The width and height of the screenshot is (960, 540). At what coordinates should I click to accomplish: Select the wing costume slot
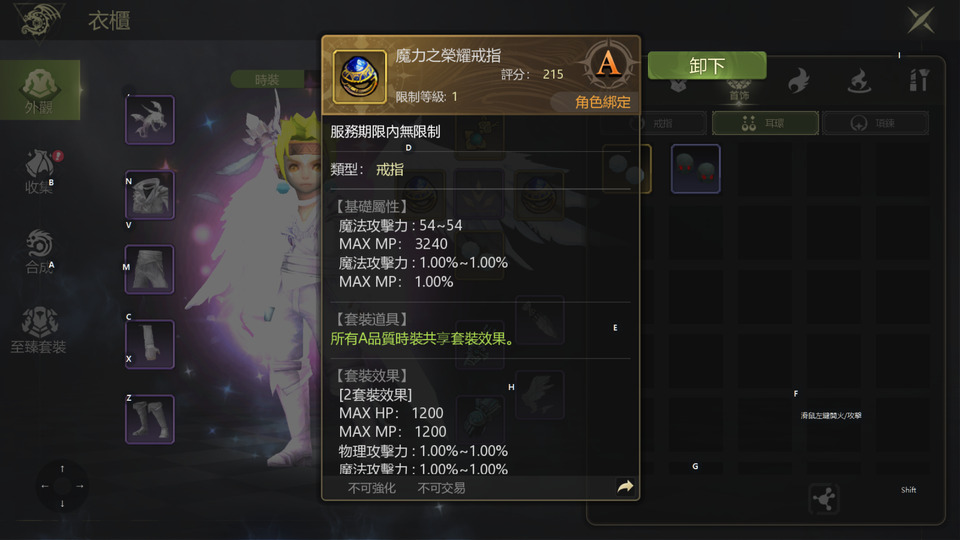click(150, 120)
